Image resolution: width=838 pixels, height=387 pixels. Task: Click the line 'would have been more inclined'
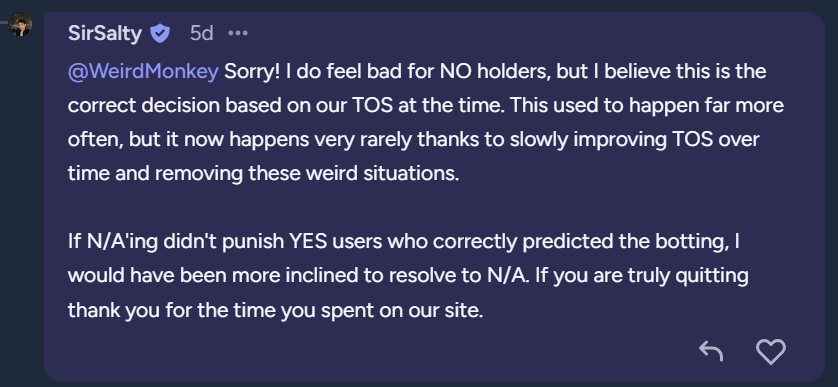[x=408, y=276]
